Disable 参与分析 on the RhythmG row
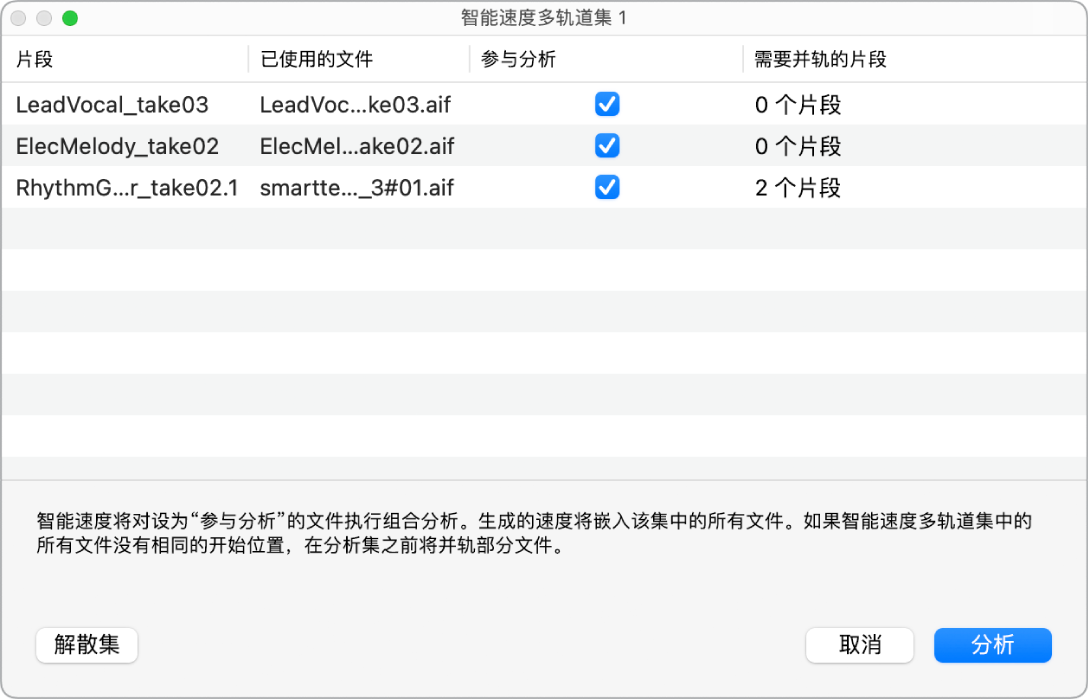 tap(606, 188)
